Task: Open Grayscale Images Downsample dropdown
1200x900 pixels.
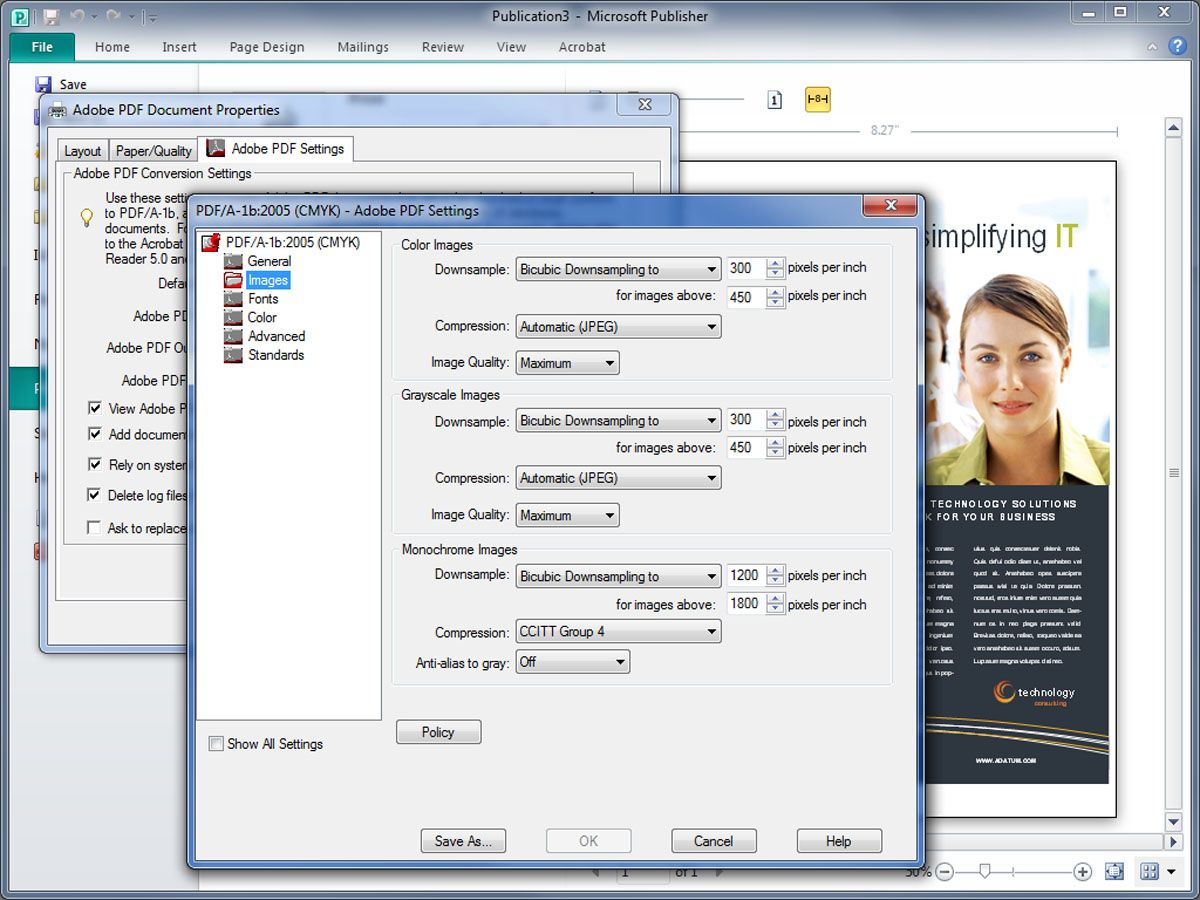Action: 618,421
